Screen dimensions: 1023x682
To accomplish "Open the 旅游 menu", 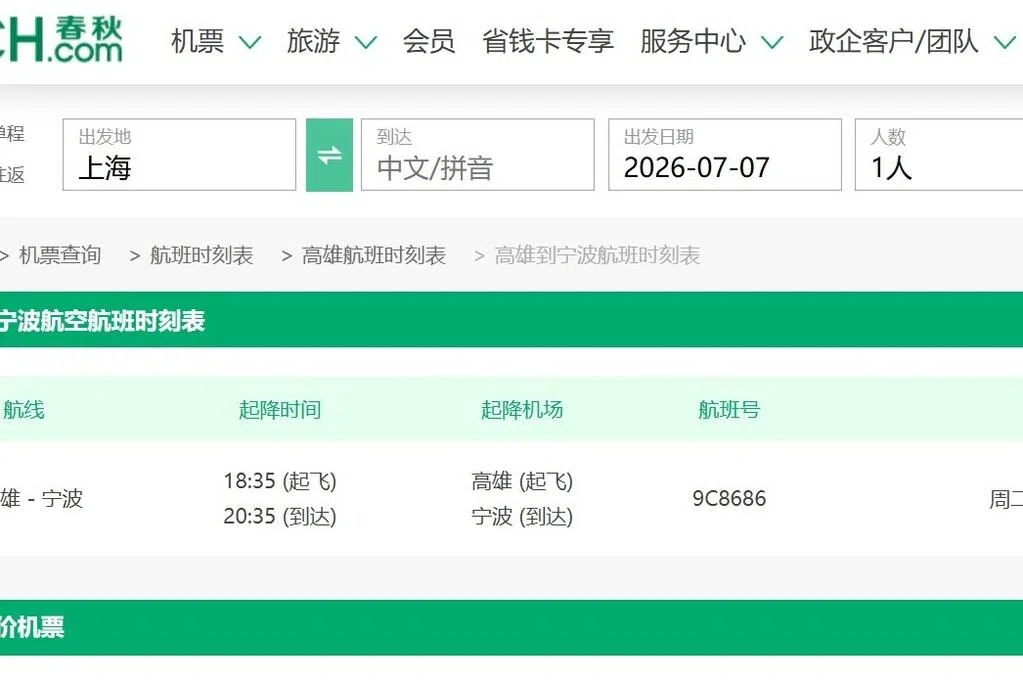I will (313, 41).
